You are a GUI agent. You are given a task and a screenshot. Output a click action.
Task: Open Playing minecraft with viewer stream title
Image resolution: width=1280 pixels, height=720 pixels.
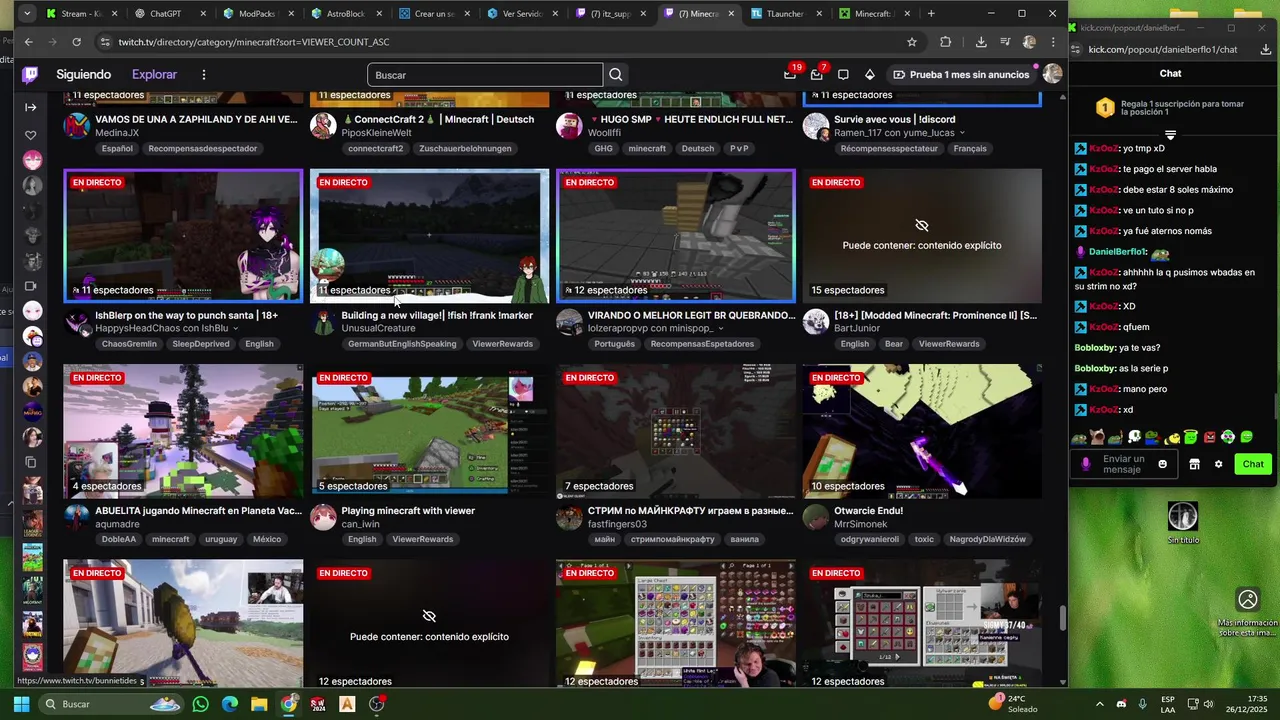click(x=408, y=511)
